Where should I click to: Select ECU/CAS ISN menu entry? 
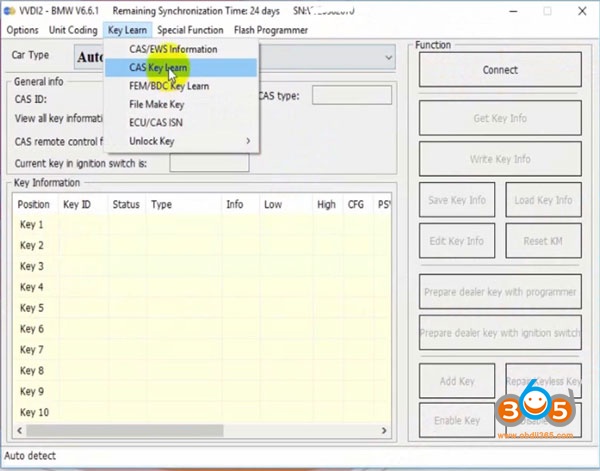pos(181,123)
